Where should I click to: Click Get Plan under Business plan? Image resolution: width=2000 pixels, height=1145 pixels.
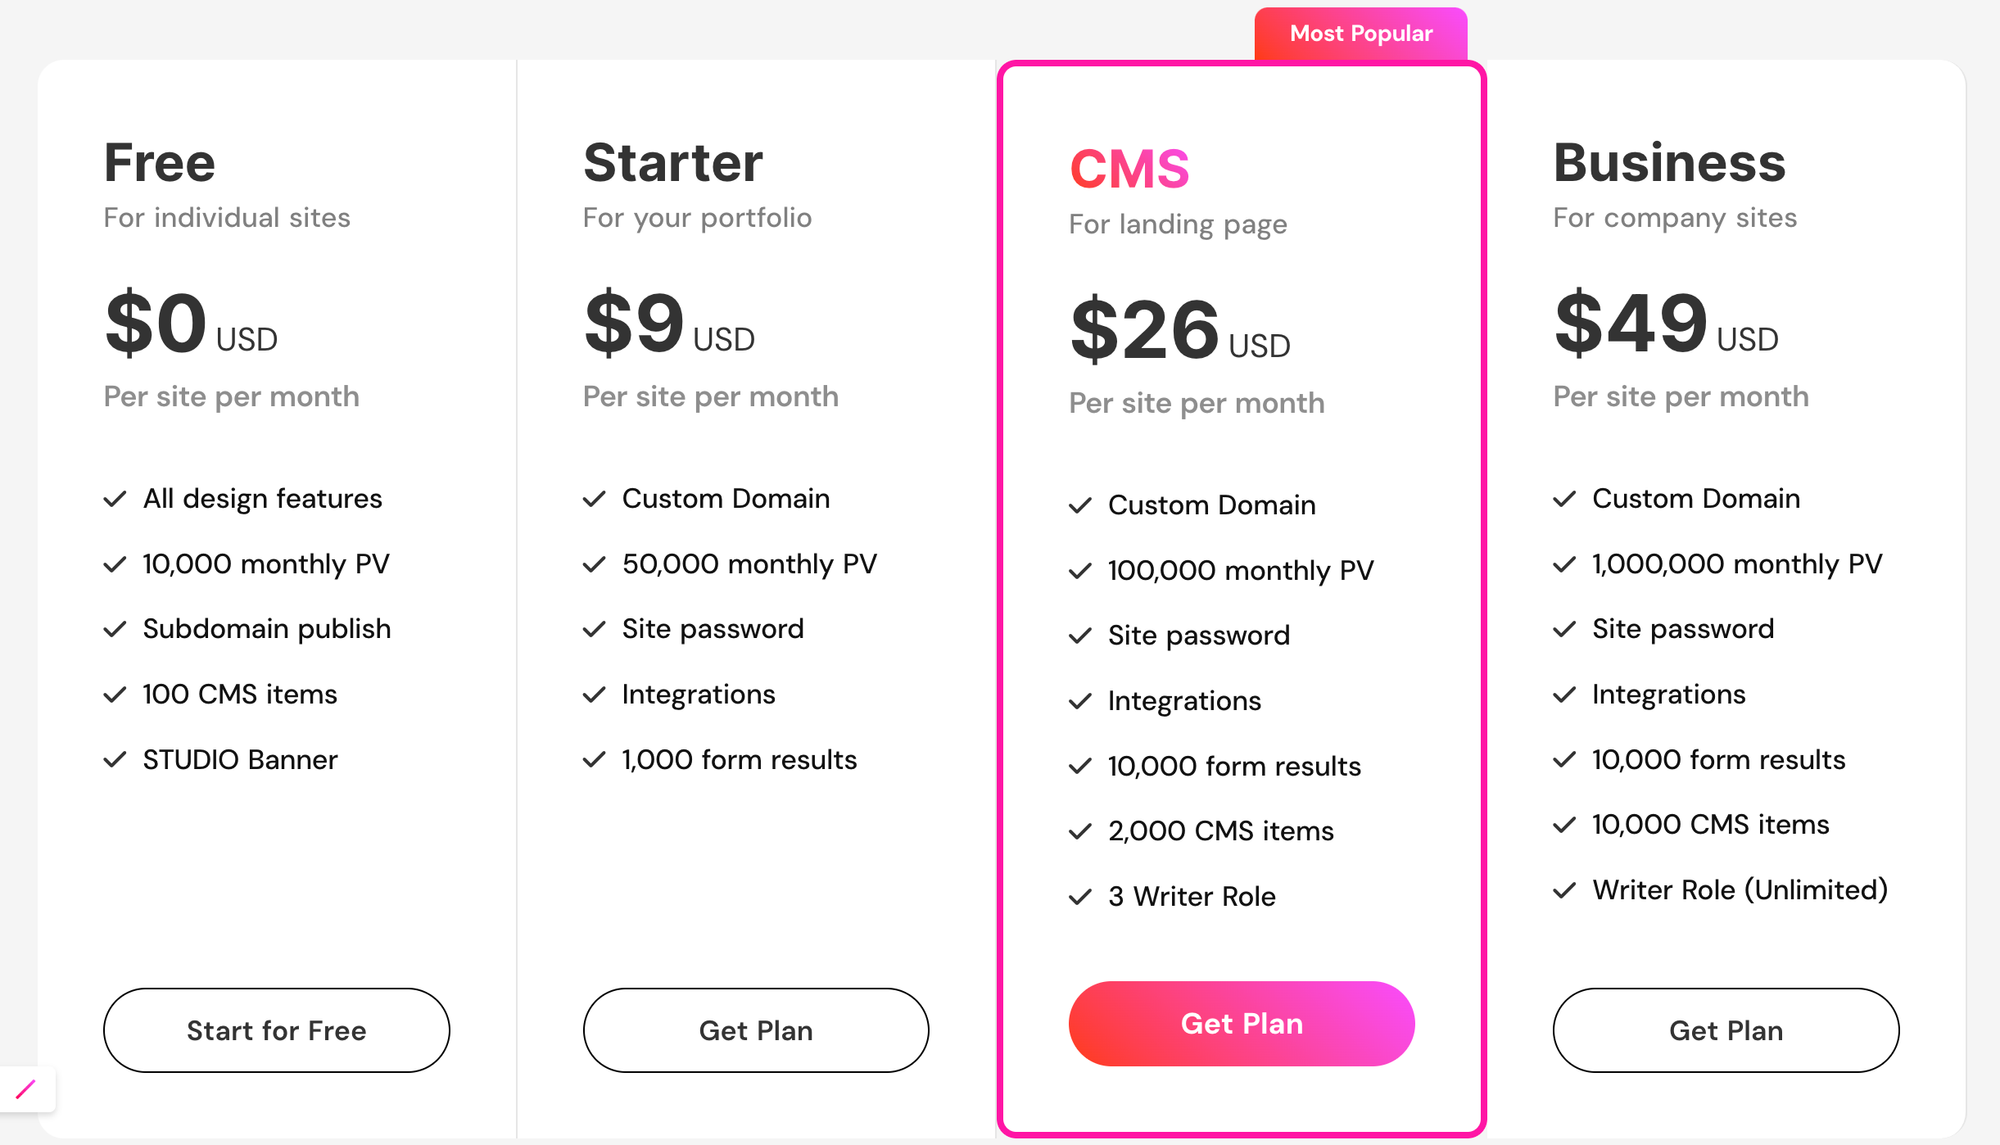click(x=1726, y=1030)
